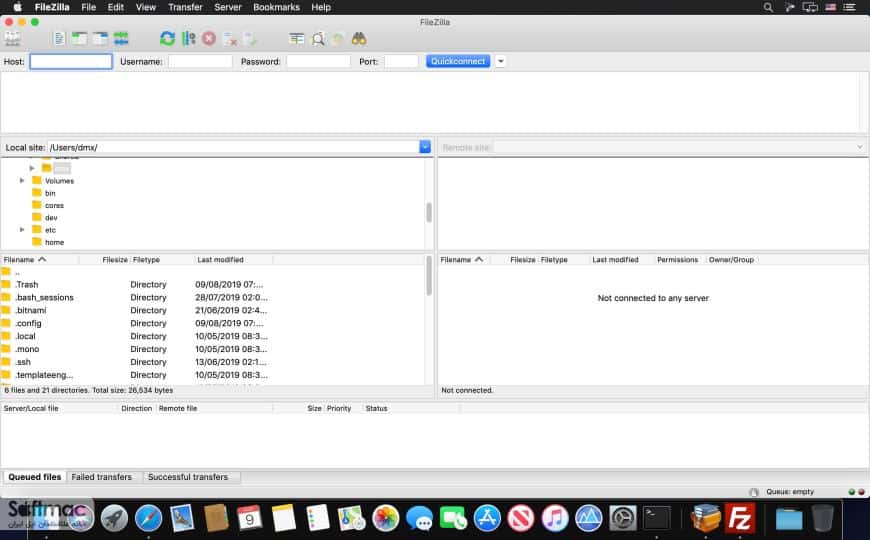Select the .config directory row
Image resolution: width=870 pixels, height=540 pixels.
[214, 323]
